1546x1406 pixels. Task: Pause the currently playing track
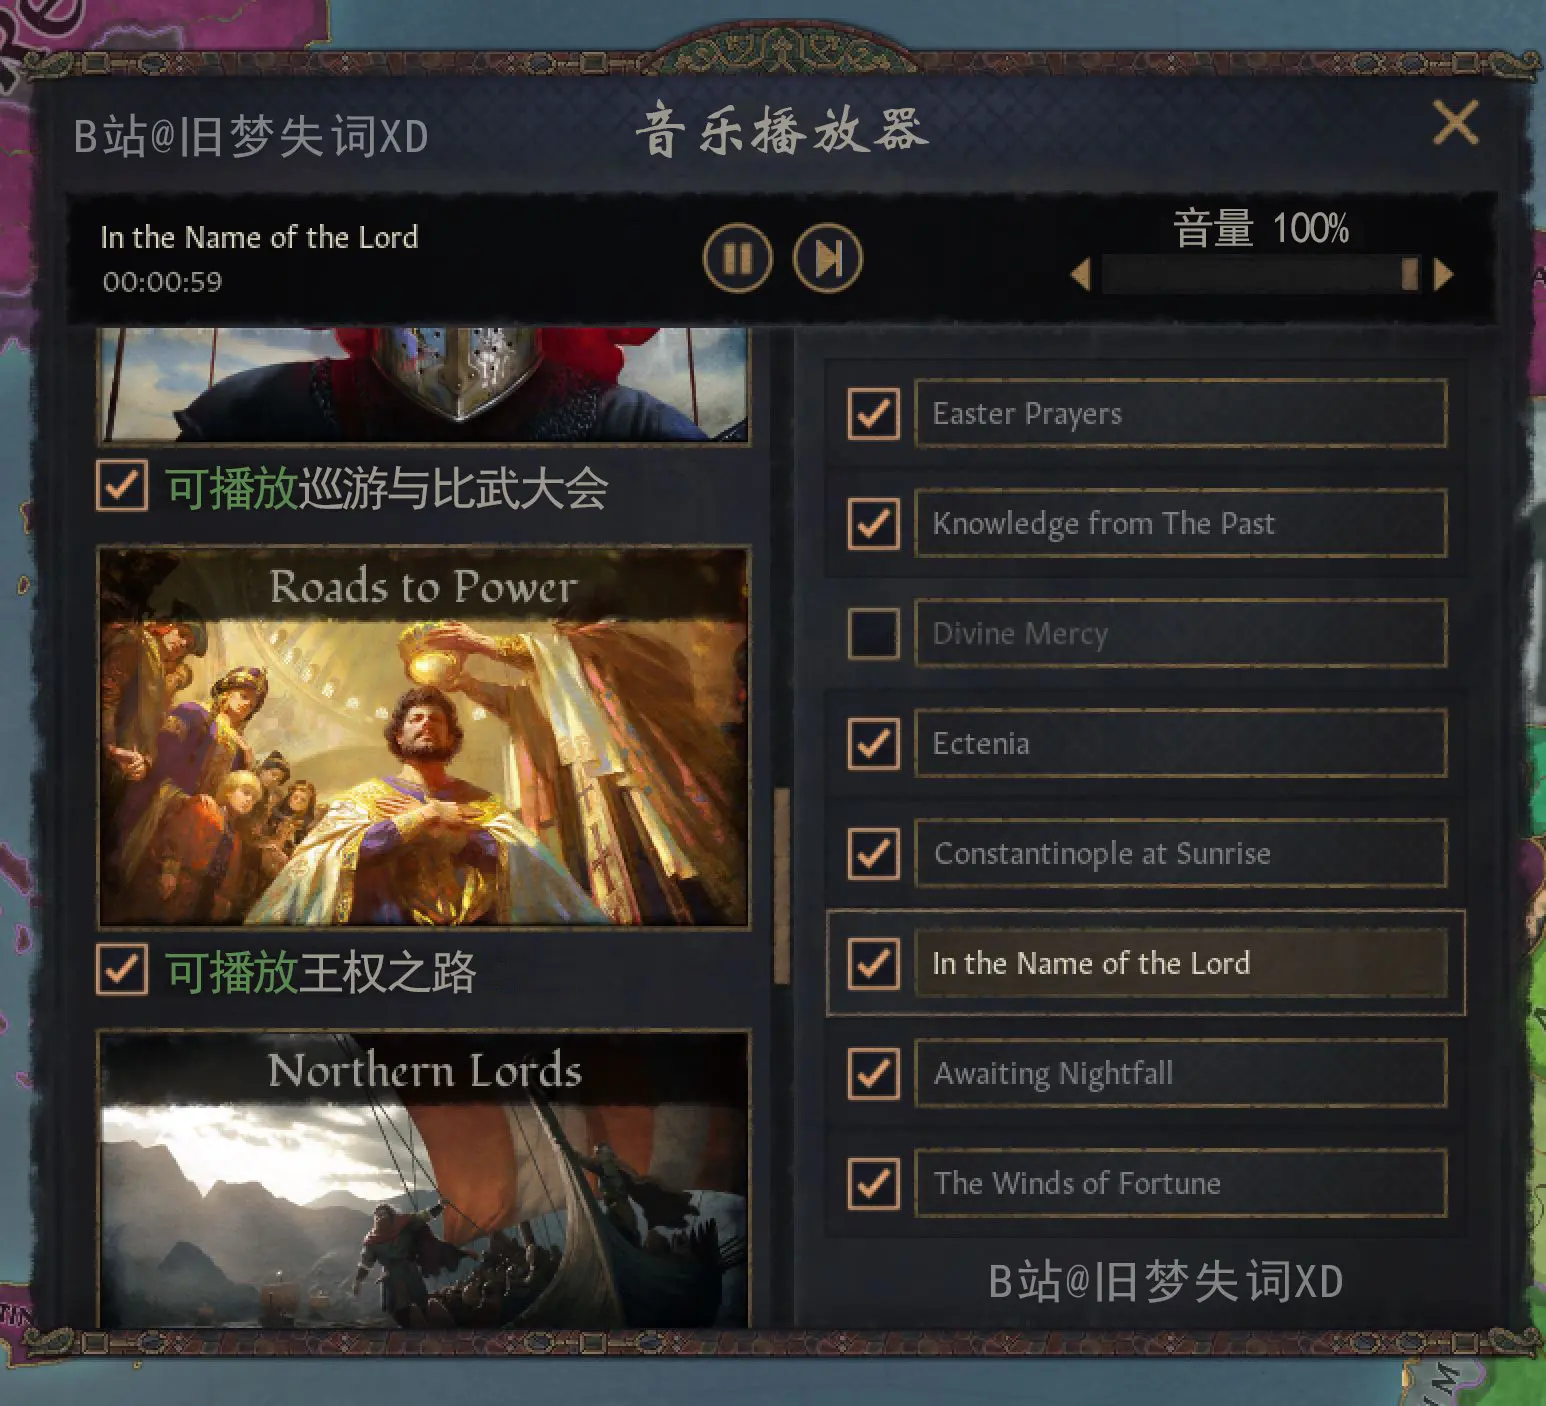pyautogui.click(x=737, y=258)
